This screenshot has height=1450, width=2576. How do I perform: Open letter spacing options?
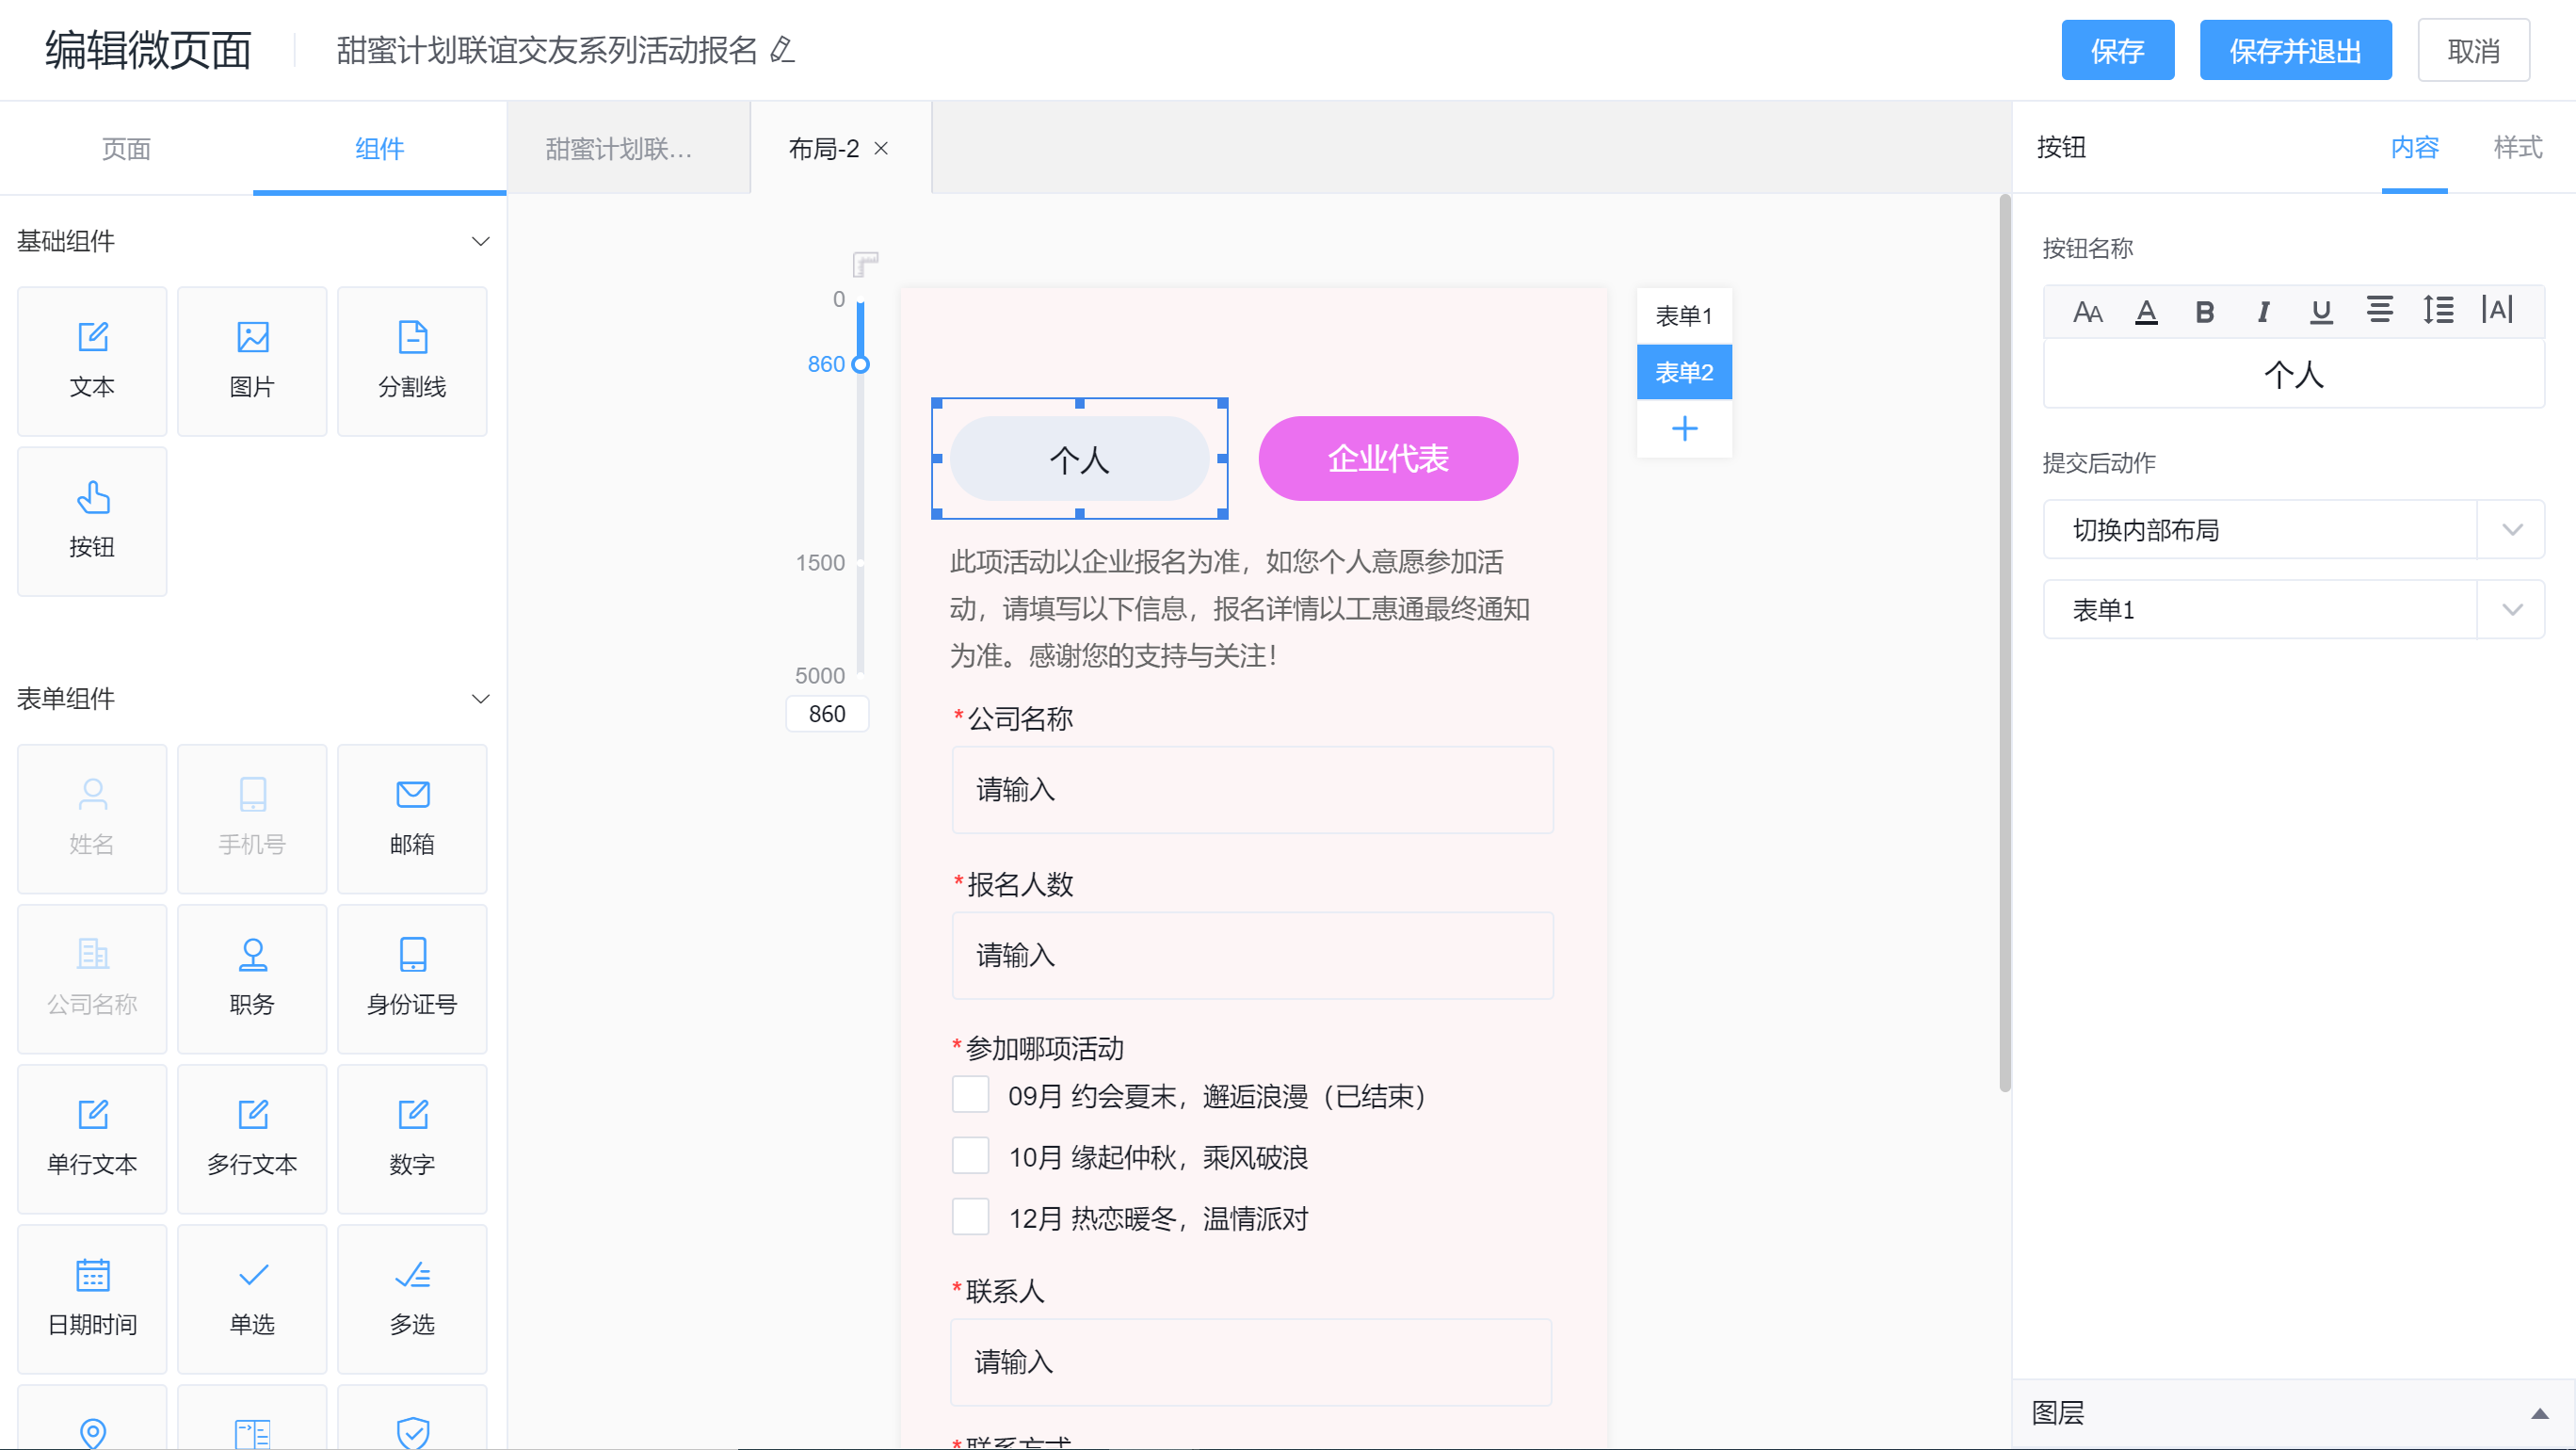[2497, 310]
